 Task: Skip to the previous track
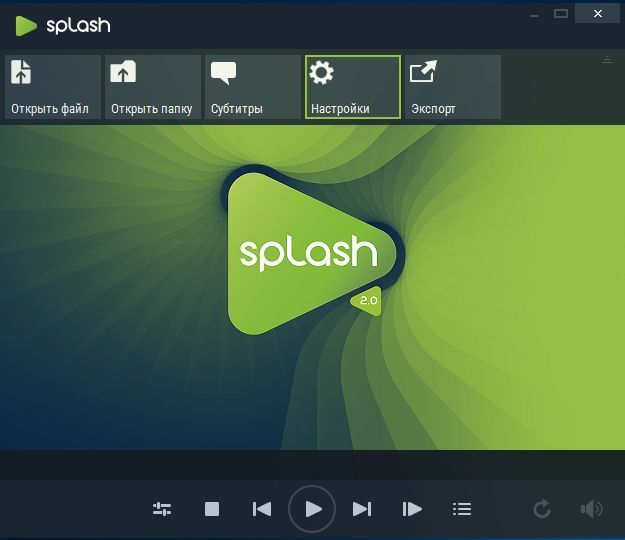click(x=262, y=509)
